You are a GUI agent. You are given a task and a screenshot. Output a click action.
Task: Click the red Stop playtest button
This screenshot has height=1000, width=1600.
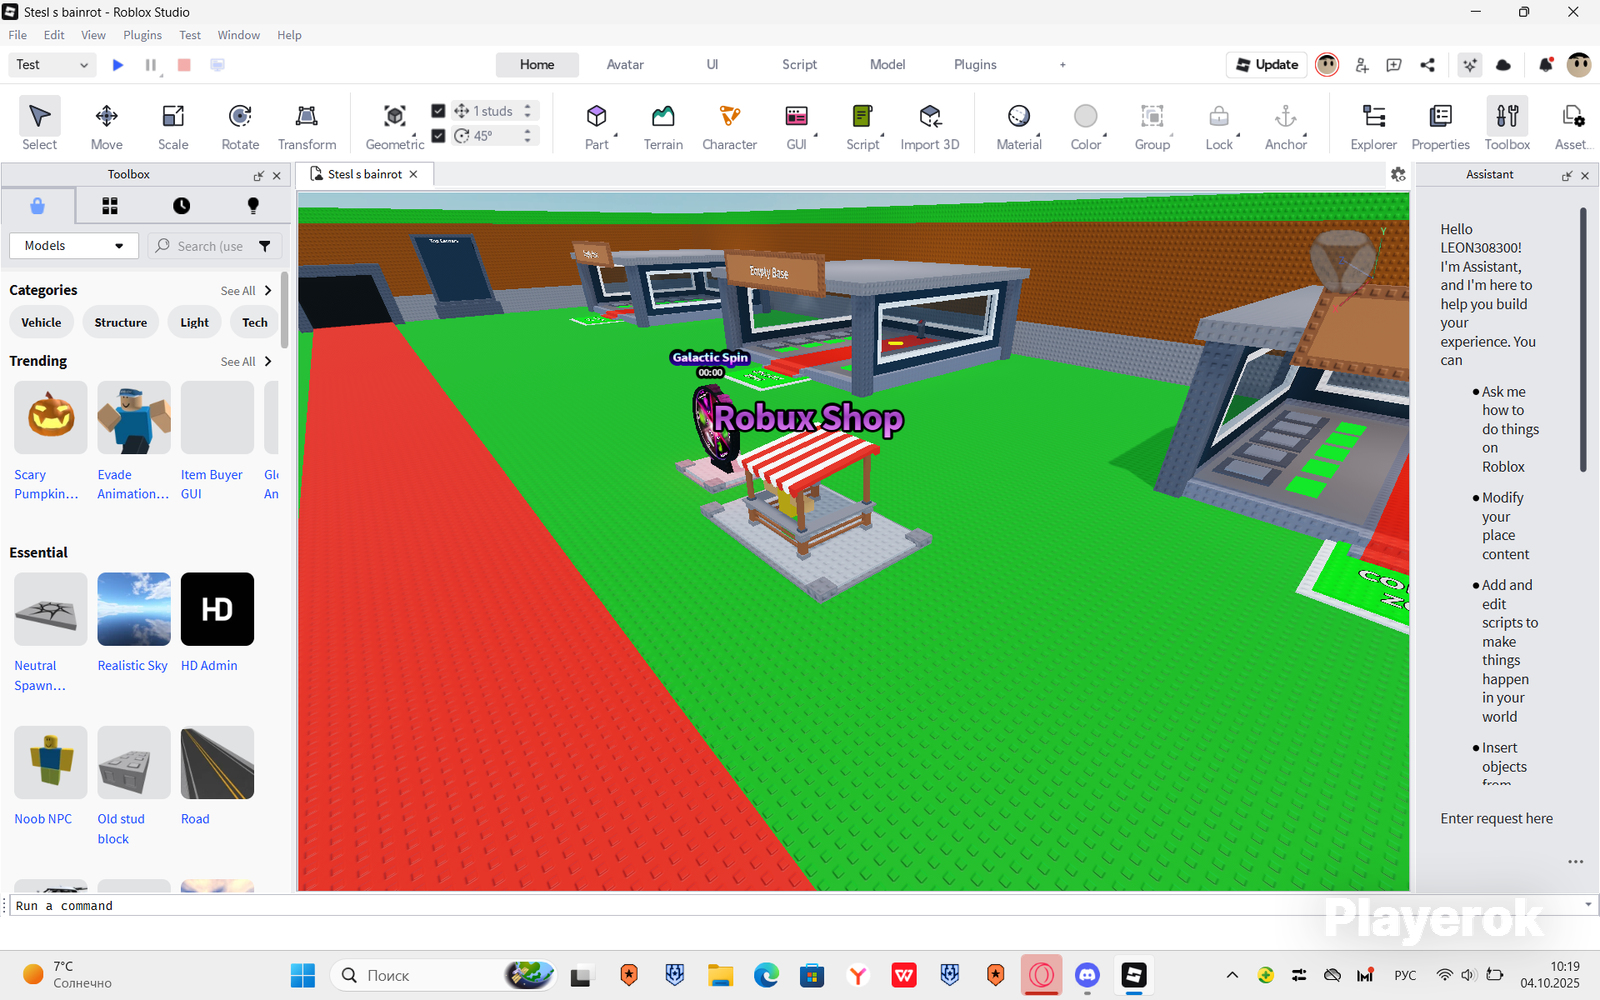[x=184, y=65]
